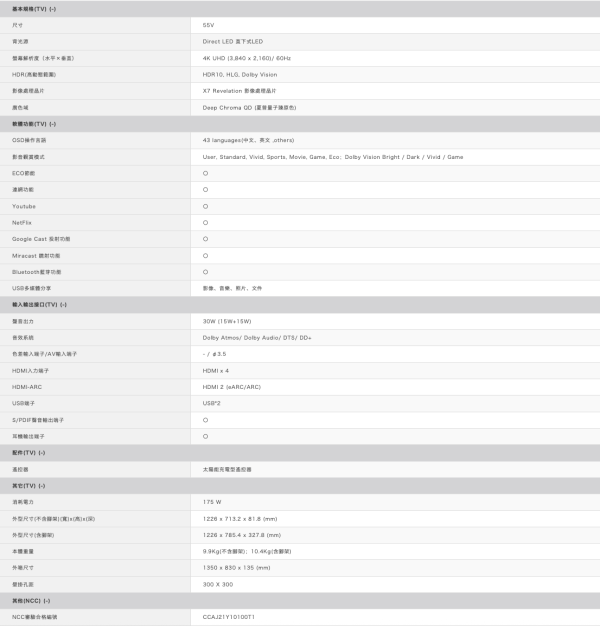The height and width of the screenshot is (626, 600).
Task: Collapse the 輸入輸出接口(TV) section
Action: 40,304
